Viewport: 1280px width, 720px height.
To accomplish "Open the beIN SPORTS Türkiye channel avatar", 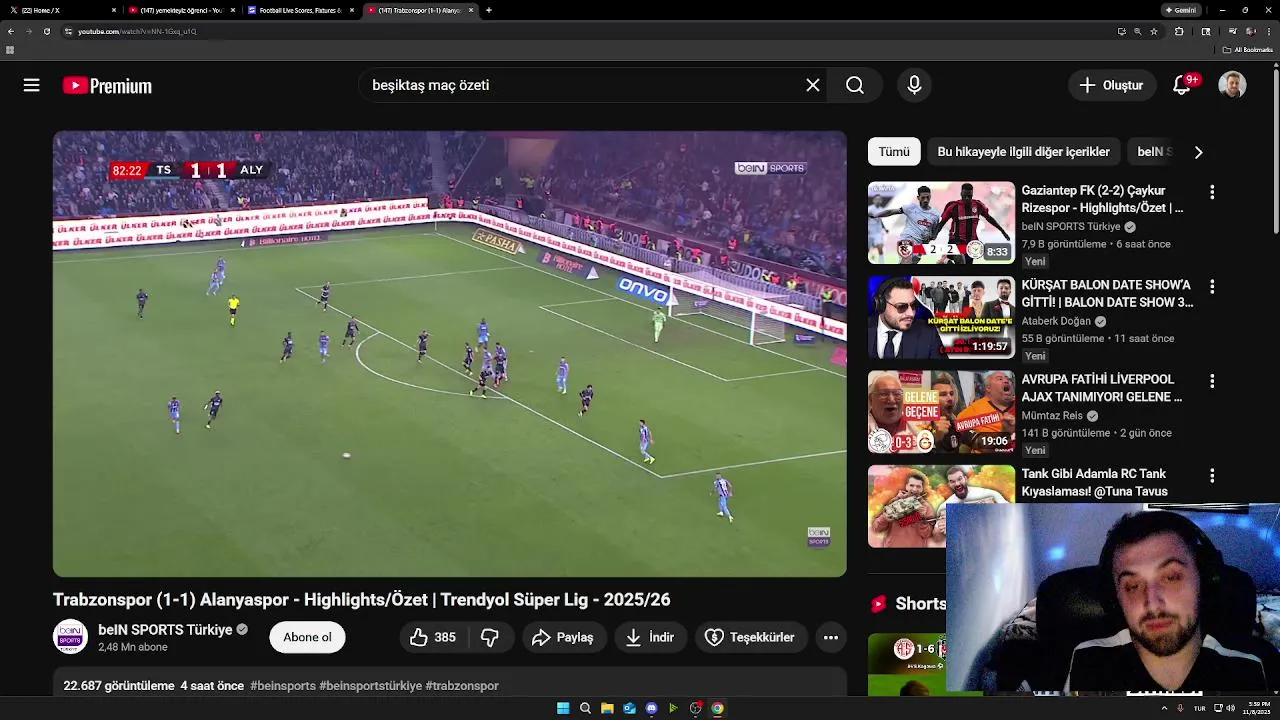I will 70,637.
